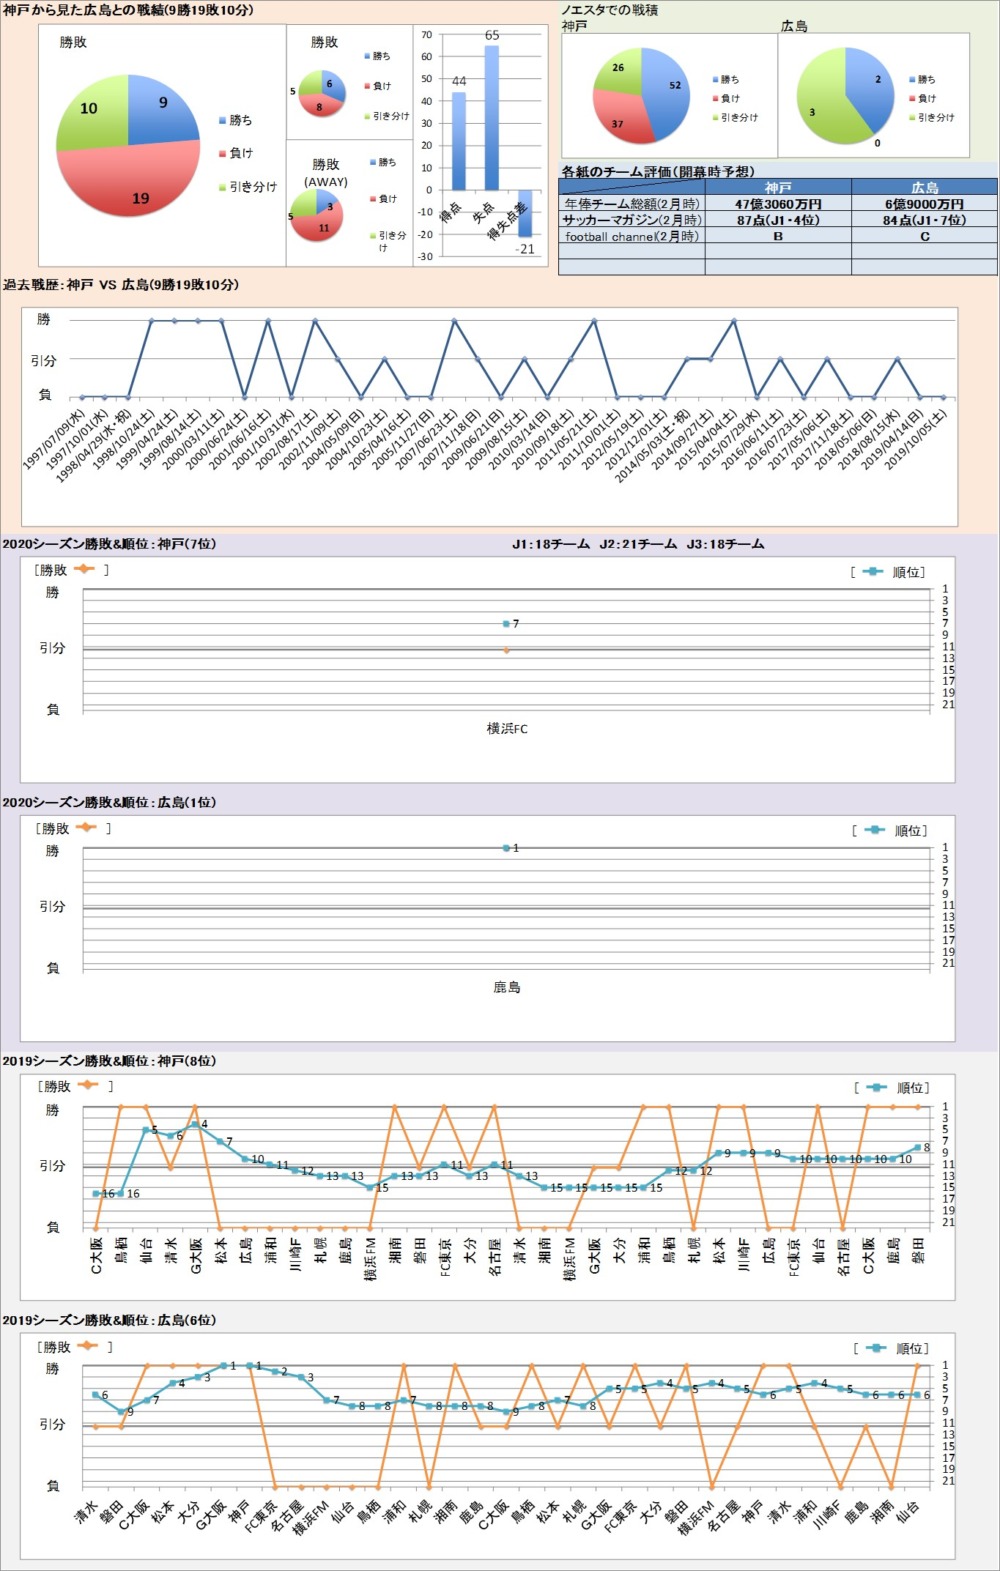Select the 47億3060万円 salary cell

778,204
